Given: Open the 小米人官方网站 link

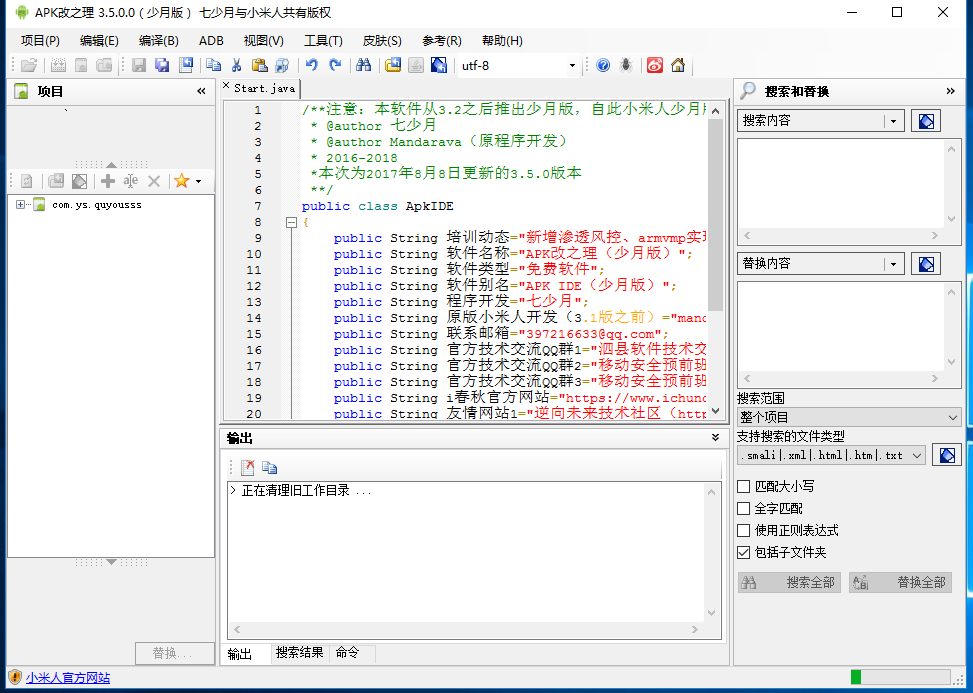Looking at the screenshot, I should click(68, 677).
